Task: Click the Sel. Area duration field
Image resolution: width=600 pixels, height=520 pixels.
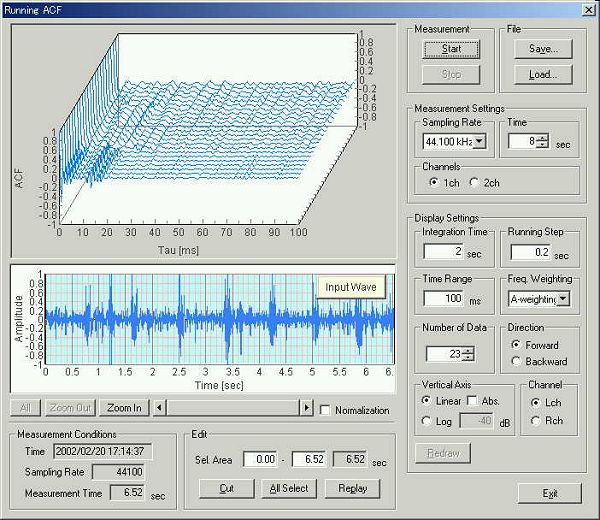Action: [x=350, y=459]
